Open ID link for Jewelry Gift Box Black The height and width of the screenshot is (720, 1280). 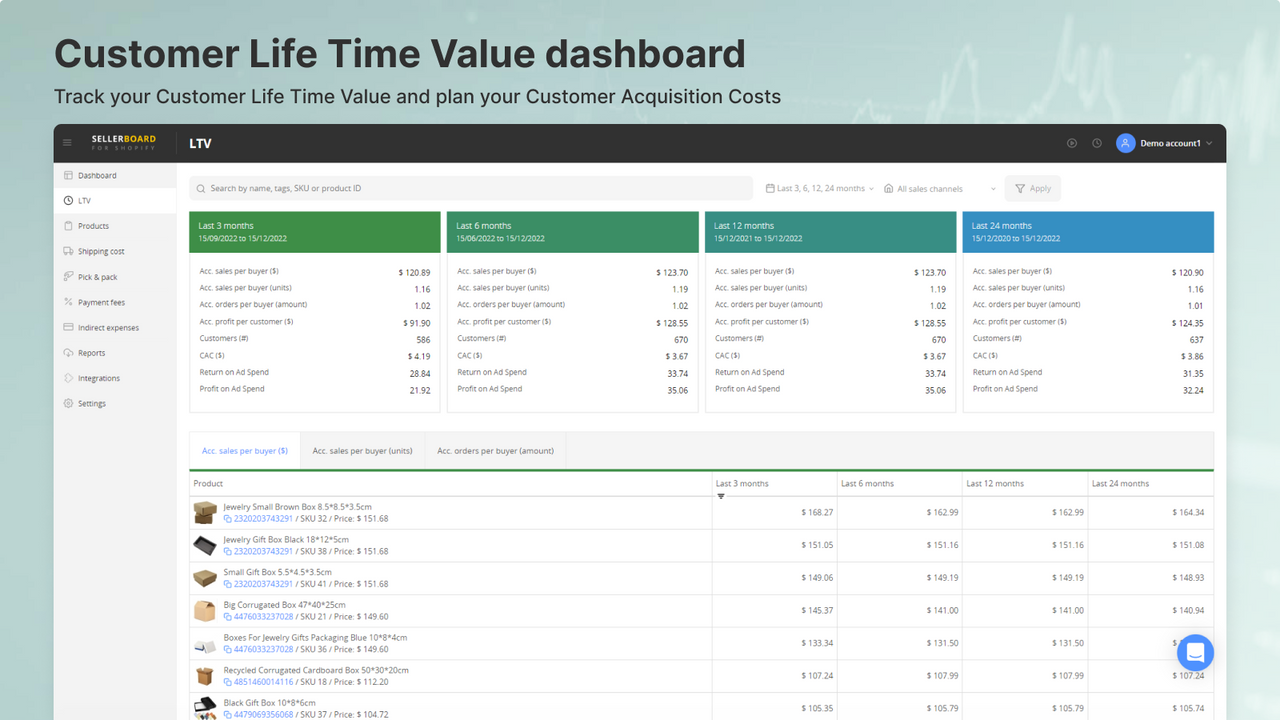pos(263,551)
